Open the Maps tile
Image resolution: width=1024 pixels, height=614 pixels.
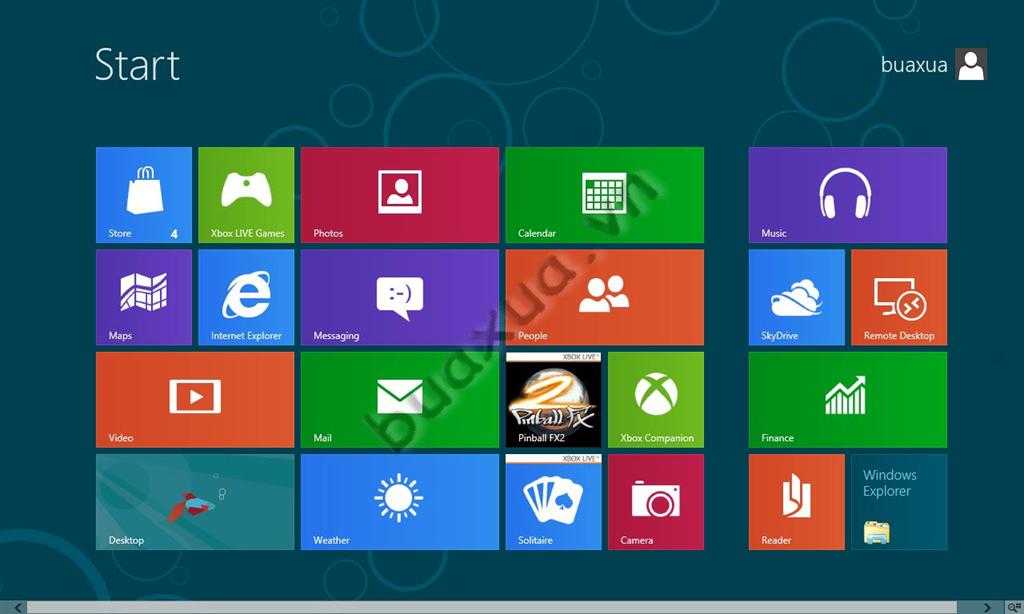pos(143,297)
